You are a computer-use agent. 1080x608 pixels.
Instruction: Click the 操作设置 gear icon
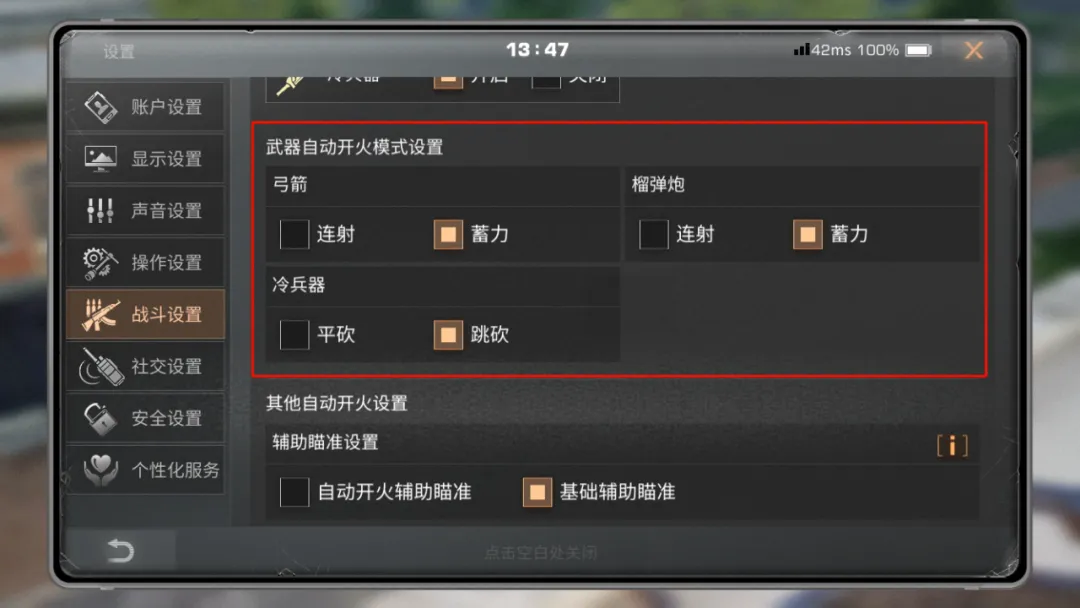coord(100,262)
